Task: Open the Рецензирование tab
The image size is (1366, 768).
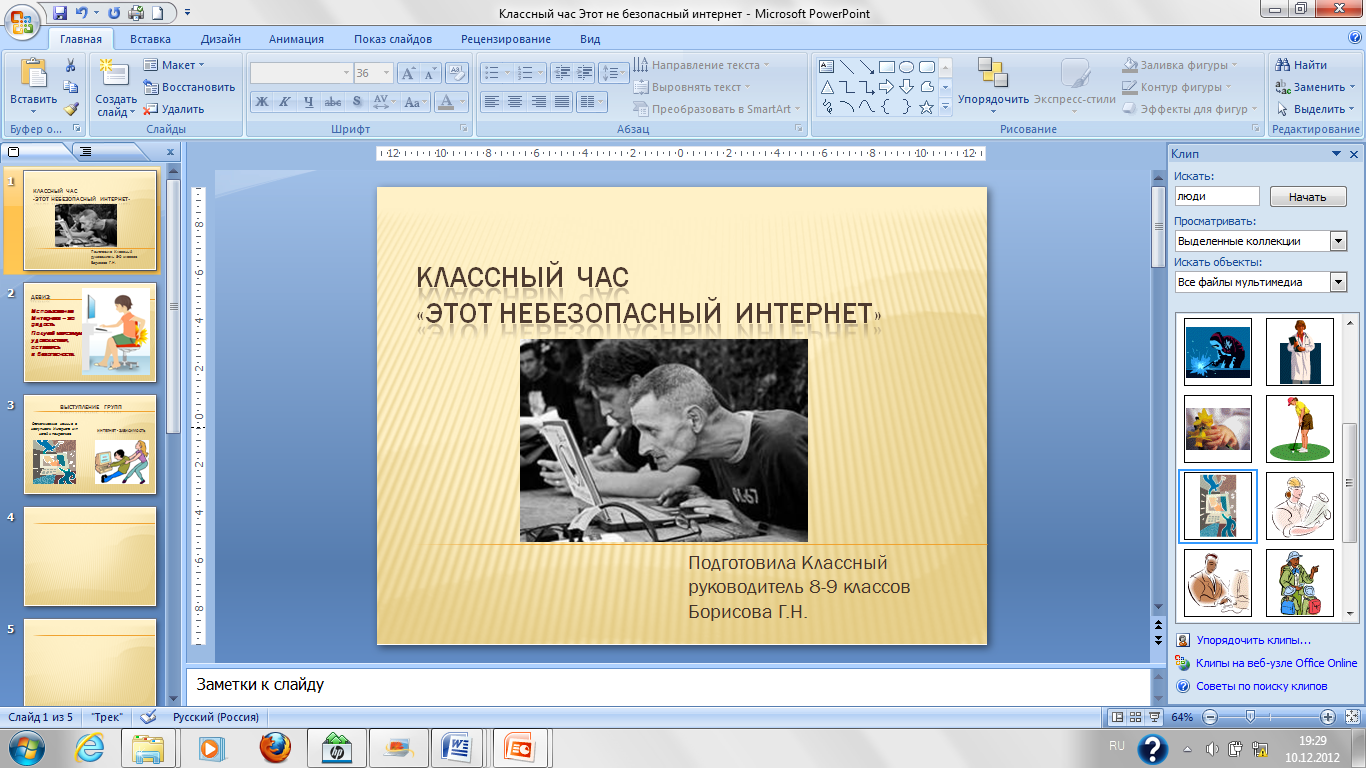Action: click(x=506, y=39)
